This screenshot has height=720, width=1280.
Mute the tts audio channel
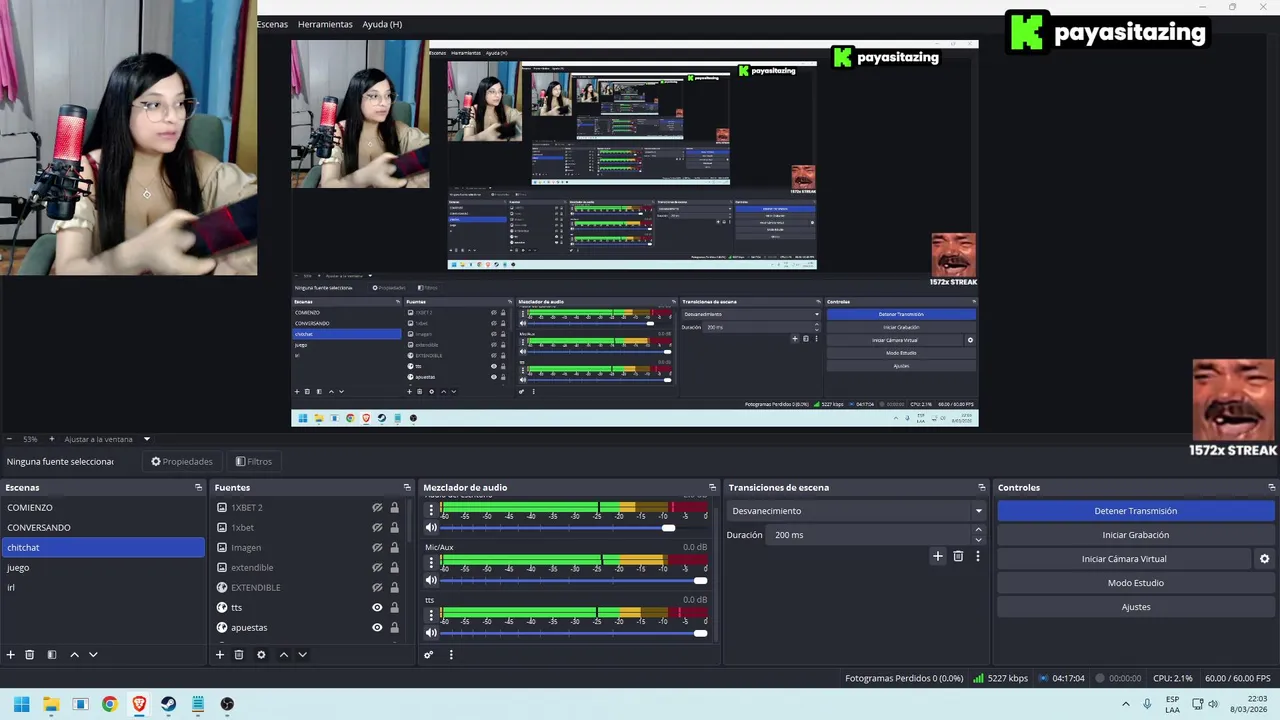point(431,632)
